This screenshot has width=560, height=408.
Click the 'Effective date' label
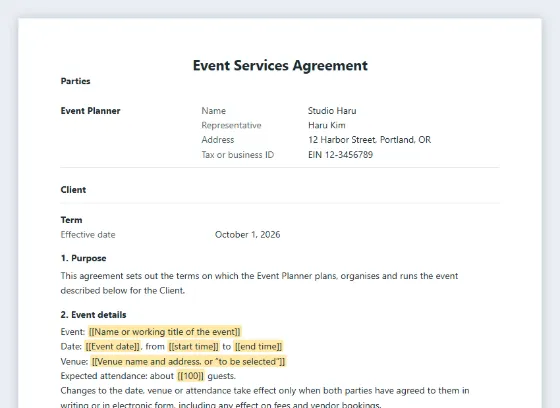tap(88, 235)
